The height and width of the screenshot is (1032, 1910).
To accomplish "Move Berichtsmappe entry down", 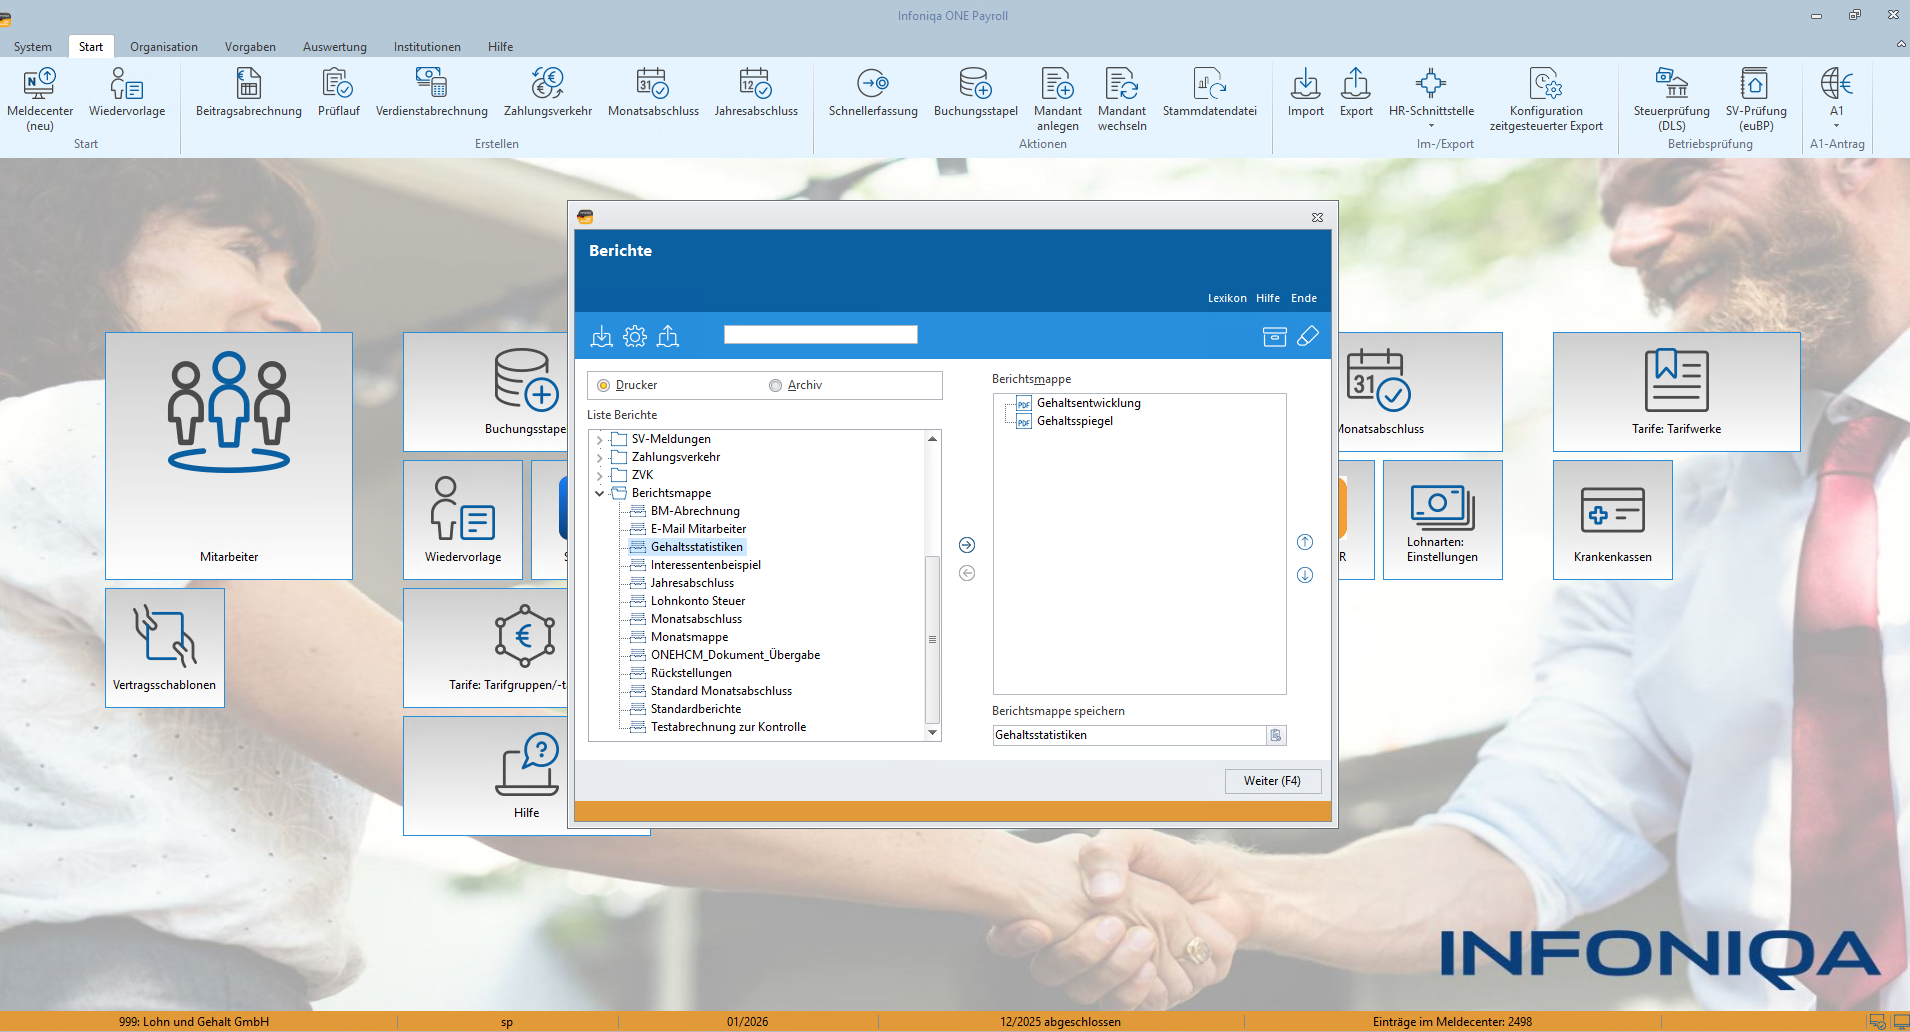I will 1305,575.
